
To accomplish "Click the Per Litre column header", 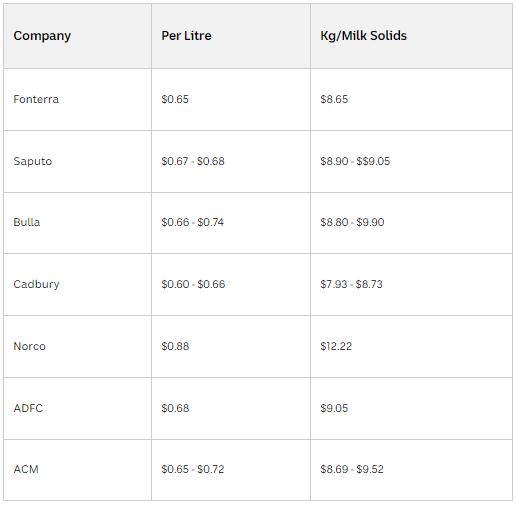I will tap(231, 36).
